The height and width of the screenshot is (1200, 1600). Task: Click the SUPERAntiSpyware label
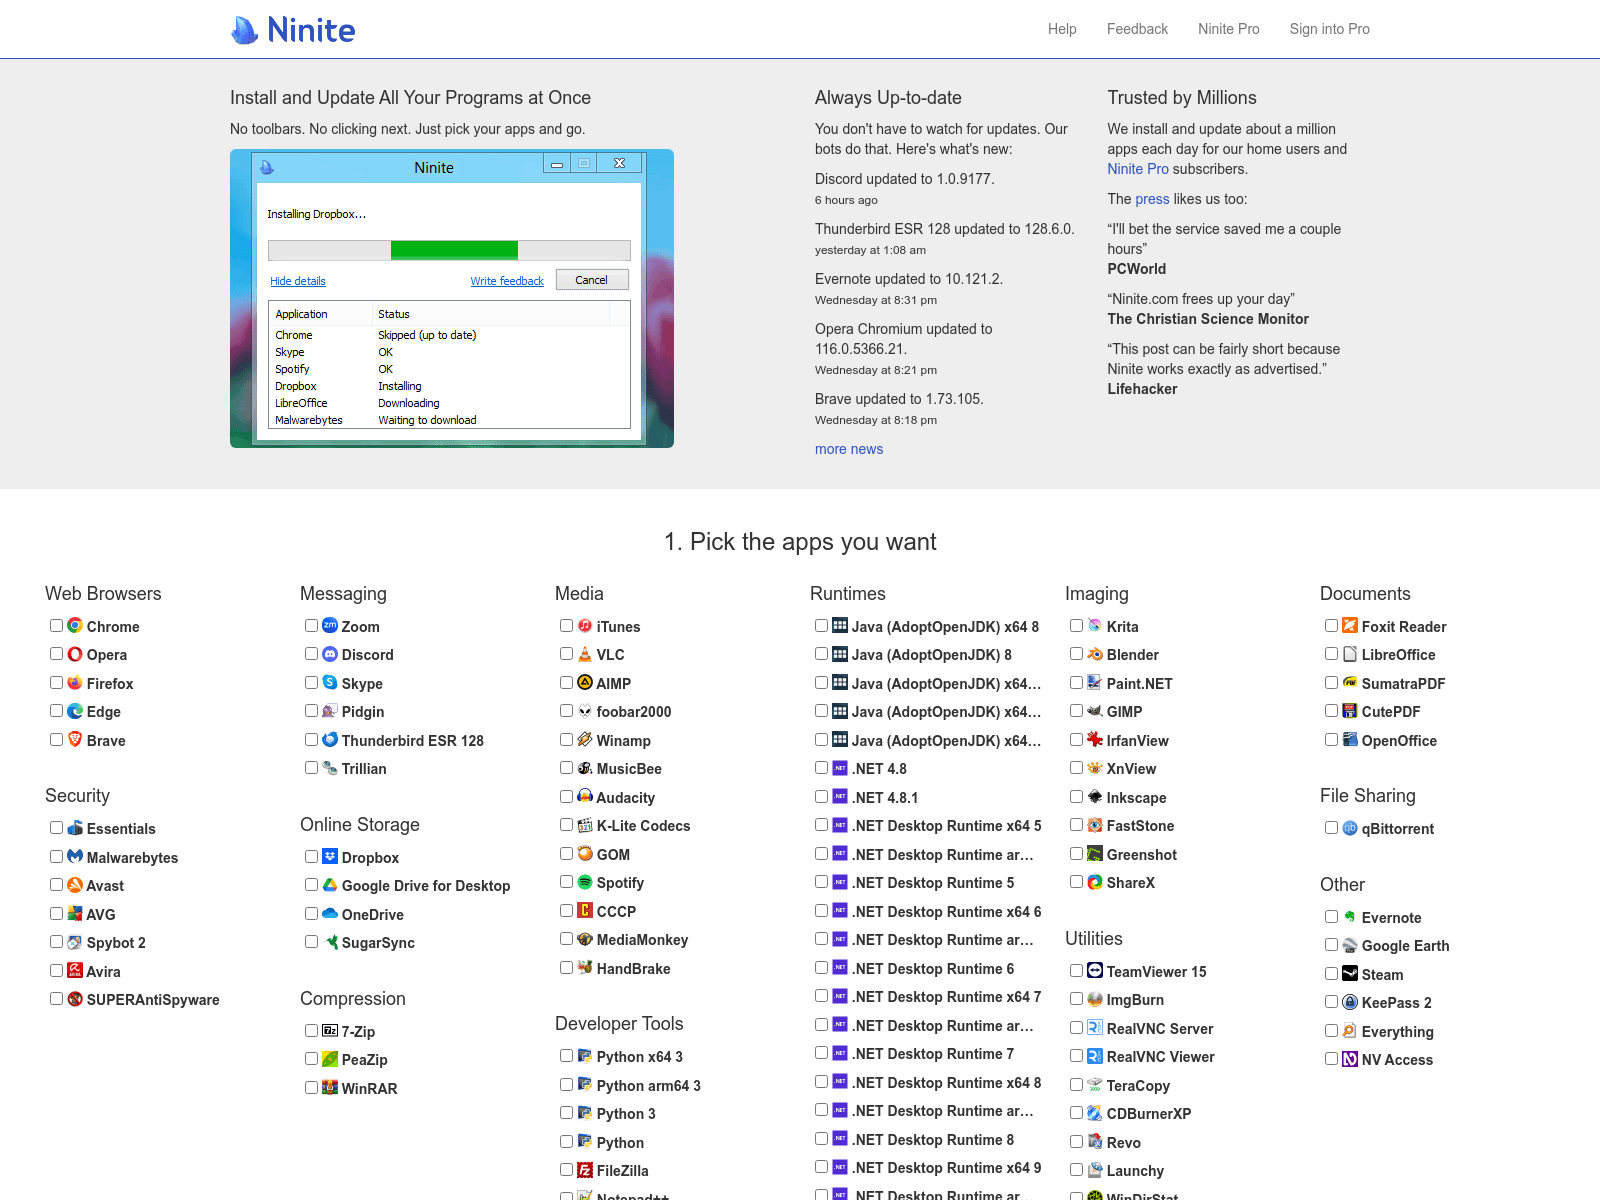coord(153,1000)
